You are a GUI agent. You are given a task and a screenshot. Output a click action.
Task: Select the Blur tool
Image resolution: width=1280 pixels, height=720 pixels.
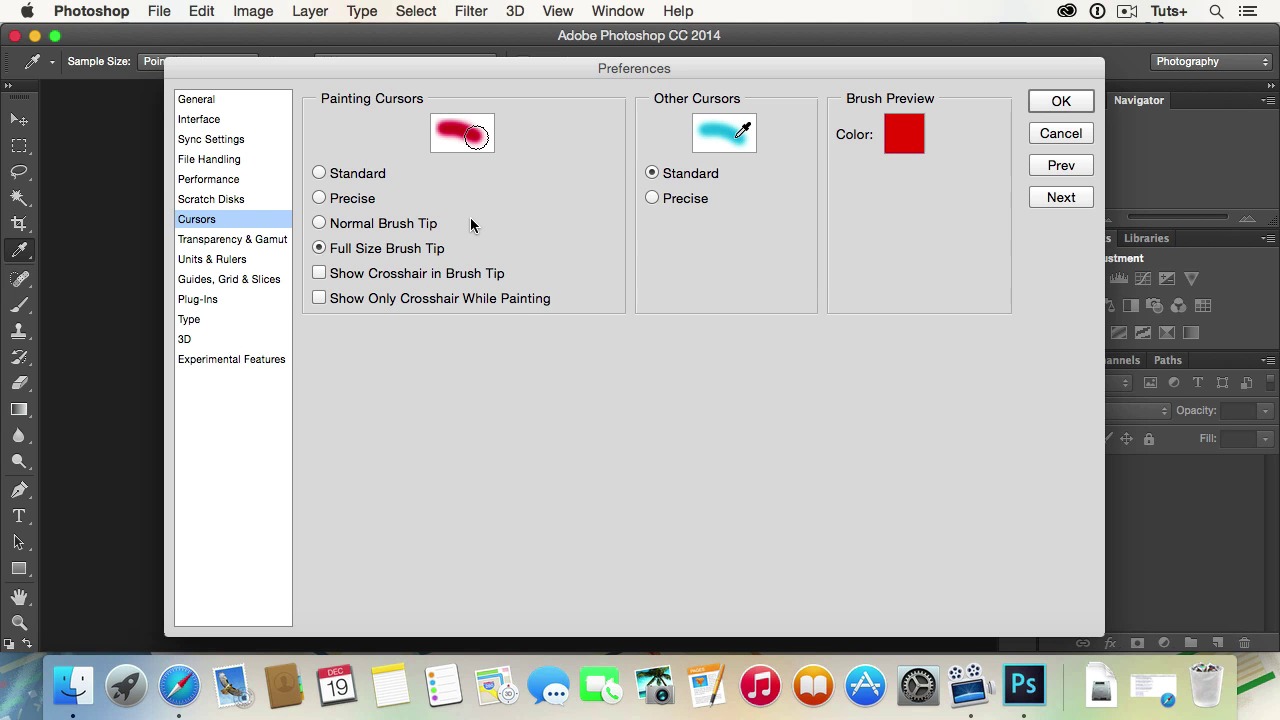click(x=19, y=436)
